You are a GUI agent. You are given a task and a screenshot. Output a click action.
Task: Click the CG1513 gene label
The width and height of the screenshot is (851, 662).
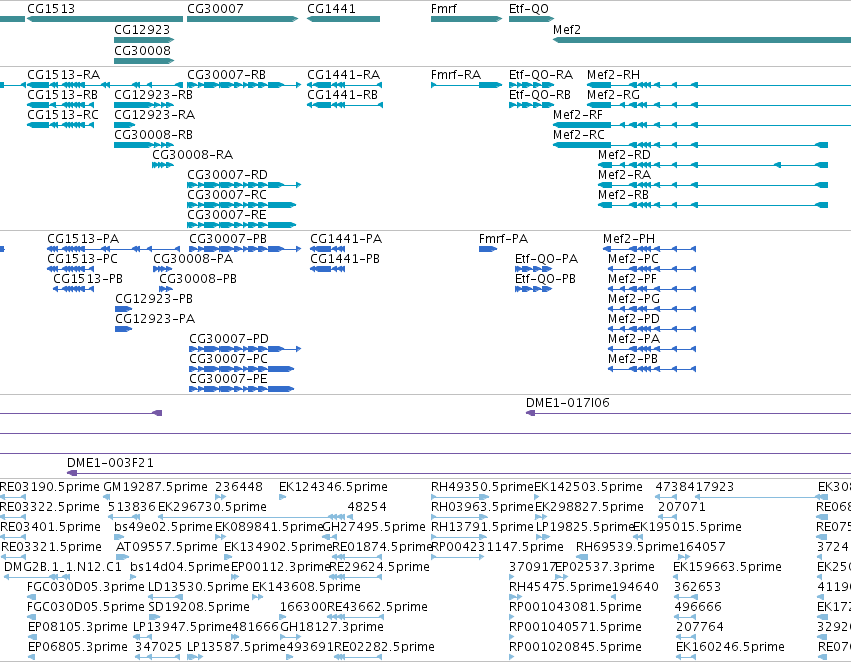pos(51,9)
